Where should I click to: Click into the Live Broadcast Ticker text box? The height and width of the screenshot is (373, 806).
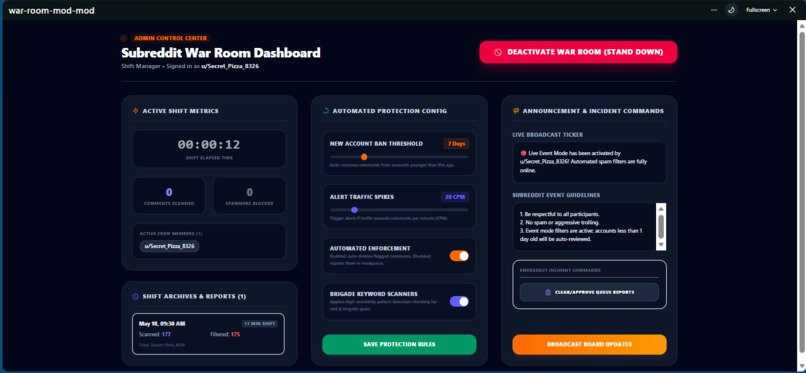[x=590, y=162]
